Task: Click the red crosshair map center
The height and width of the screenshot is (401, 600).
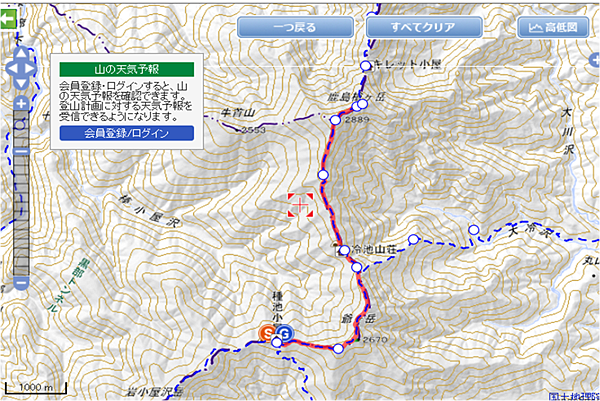Action: click(300, 205)
